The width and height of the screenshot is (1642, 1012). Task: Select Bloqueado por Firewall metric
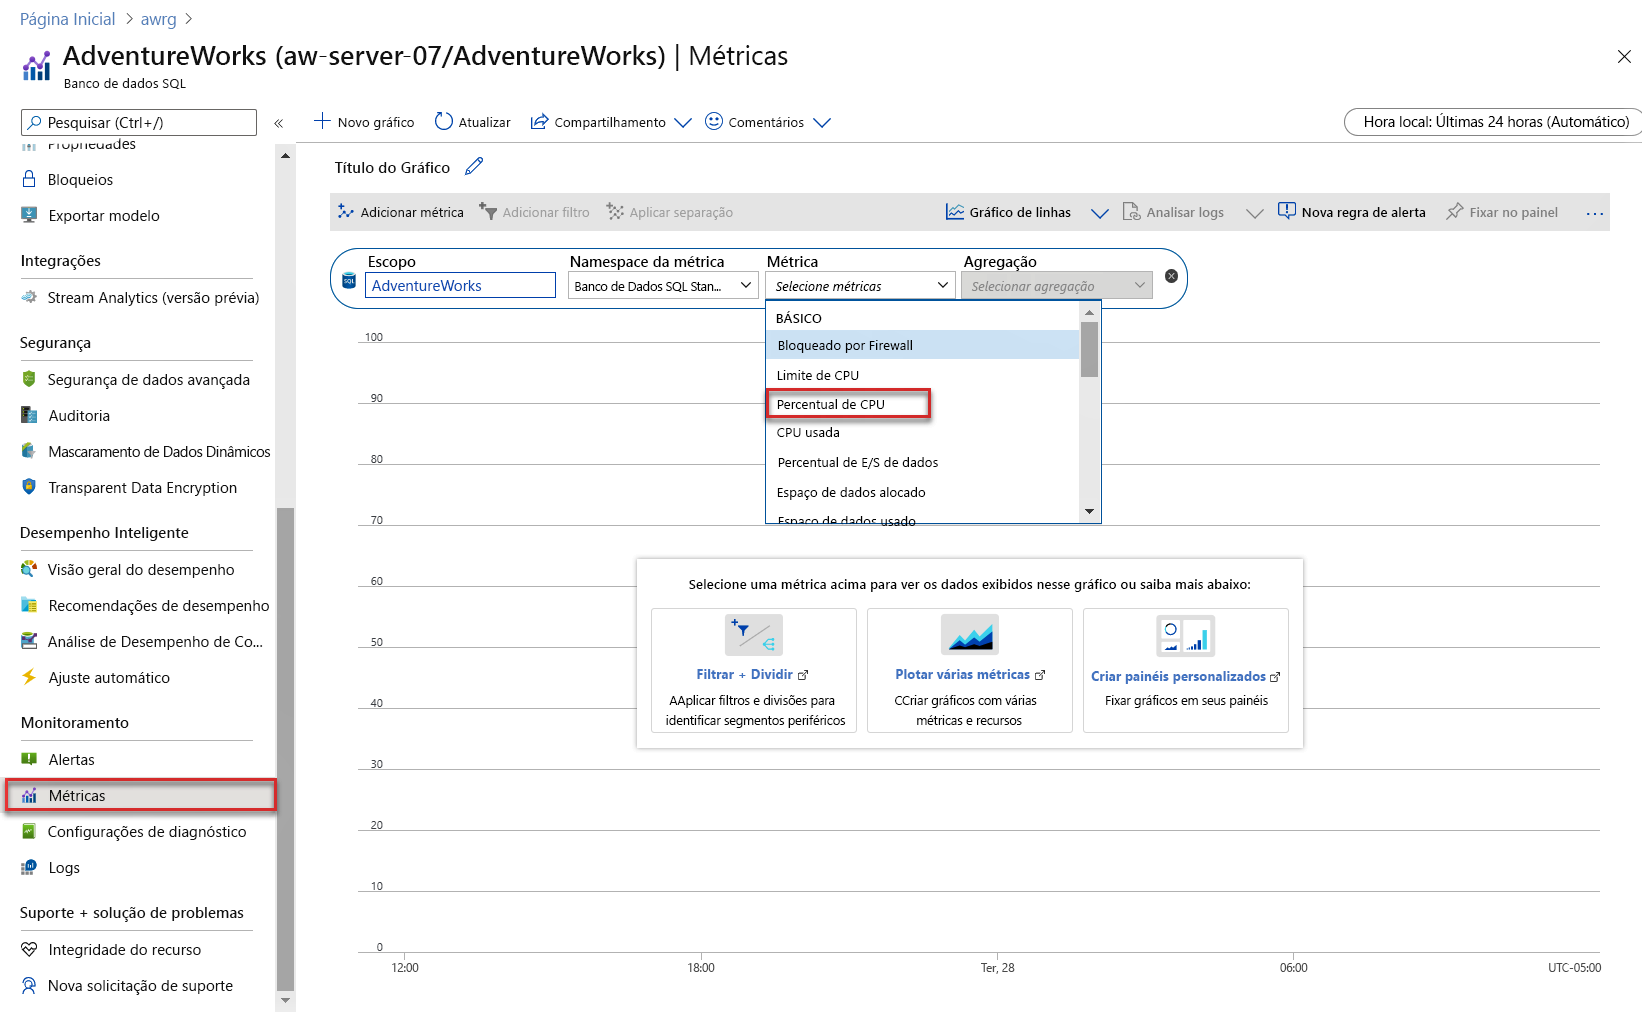pos(923,345)
